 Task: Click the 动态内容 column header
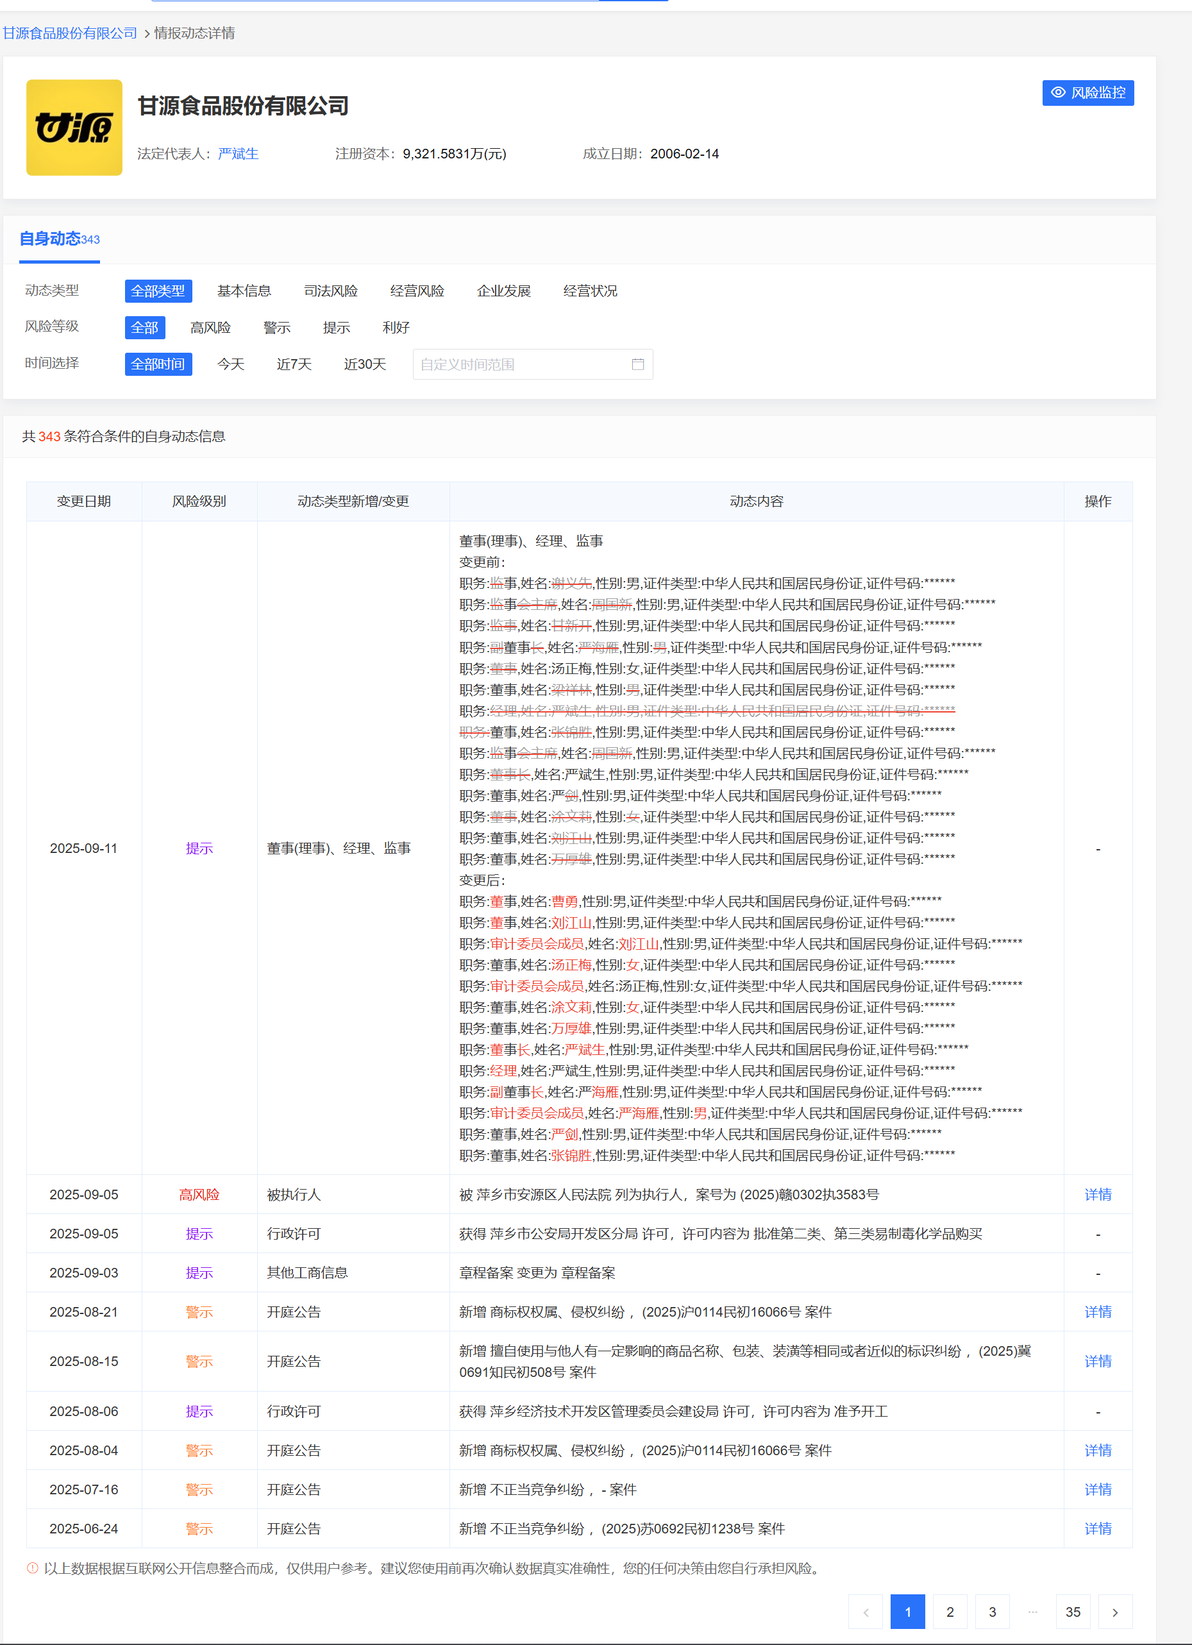tap(757, 501)
